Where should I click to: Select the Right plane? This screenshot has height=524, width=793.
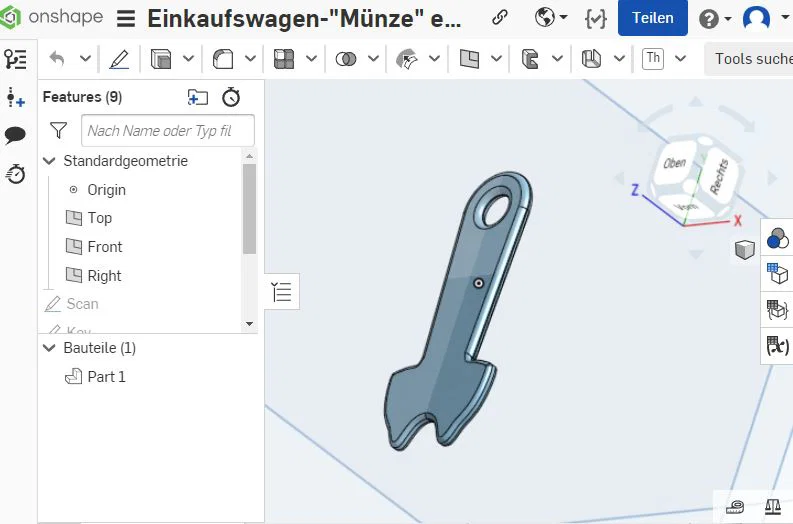click(104, 276)
